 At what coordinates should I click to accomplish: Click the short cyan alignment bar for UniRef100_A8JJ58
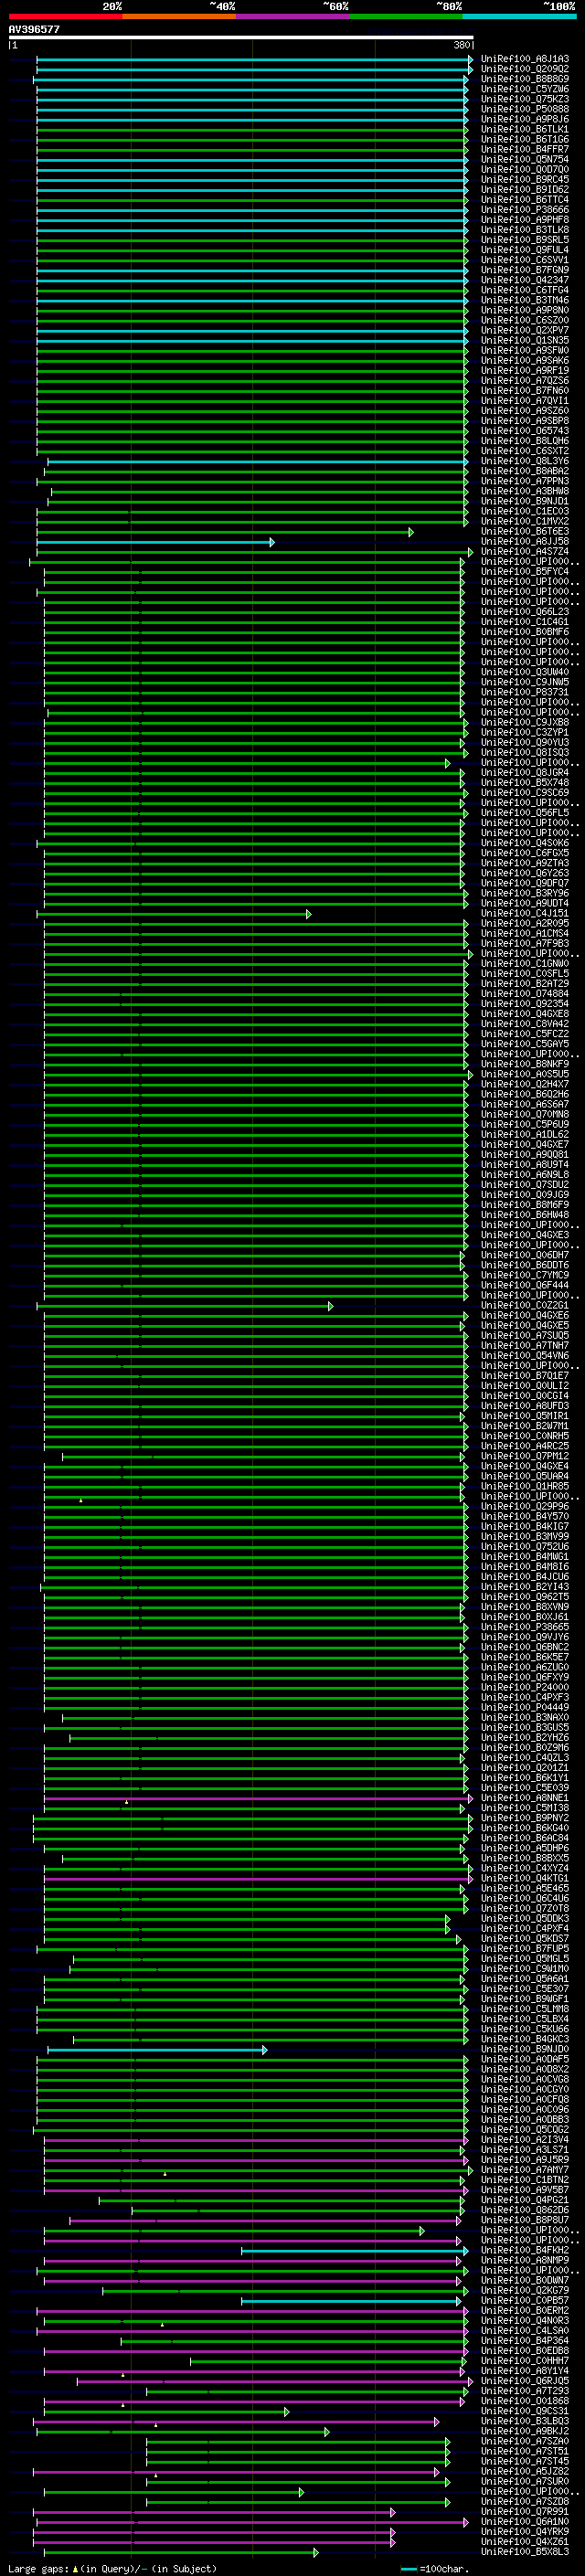[x=155, y=542]
